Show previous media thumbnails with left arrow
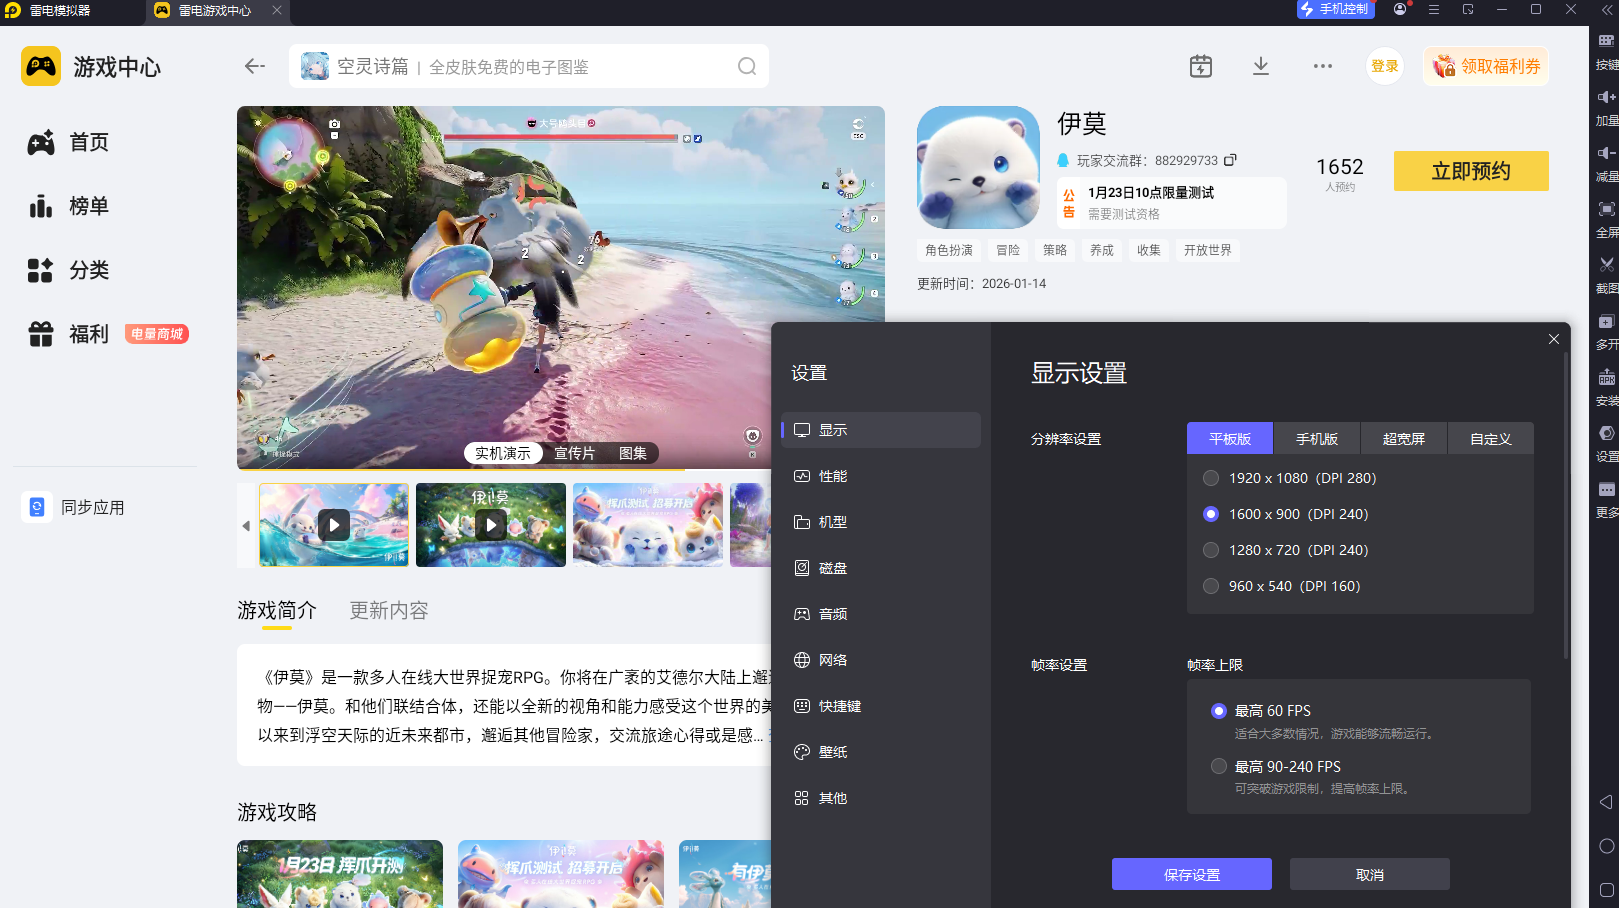The image size is (1619, 908). click(246, 526)
